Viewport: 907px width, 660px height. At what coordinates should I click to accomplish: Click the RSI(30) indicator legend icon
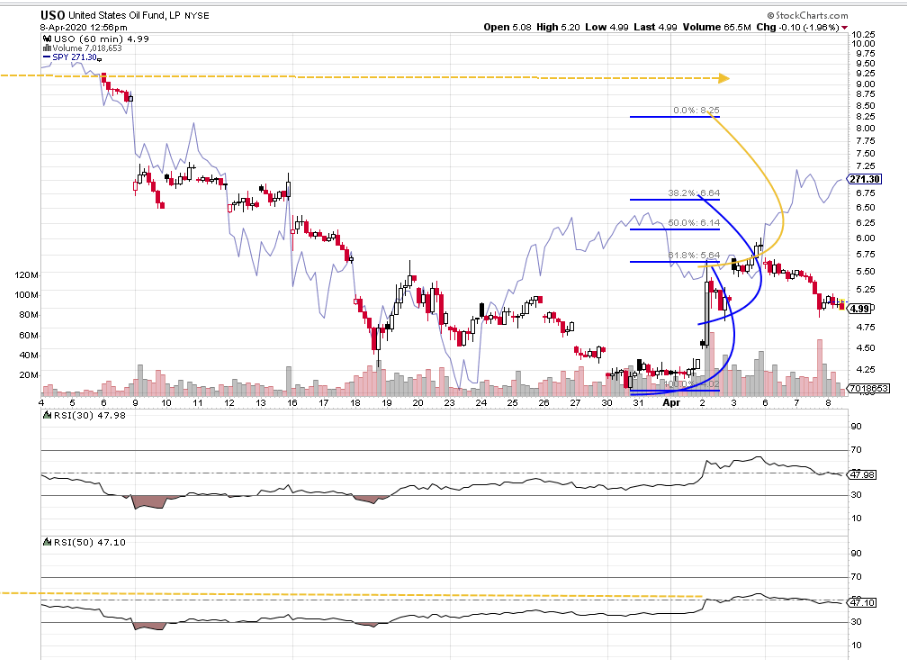[47, 415]
